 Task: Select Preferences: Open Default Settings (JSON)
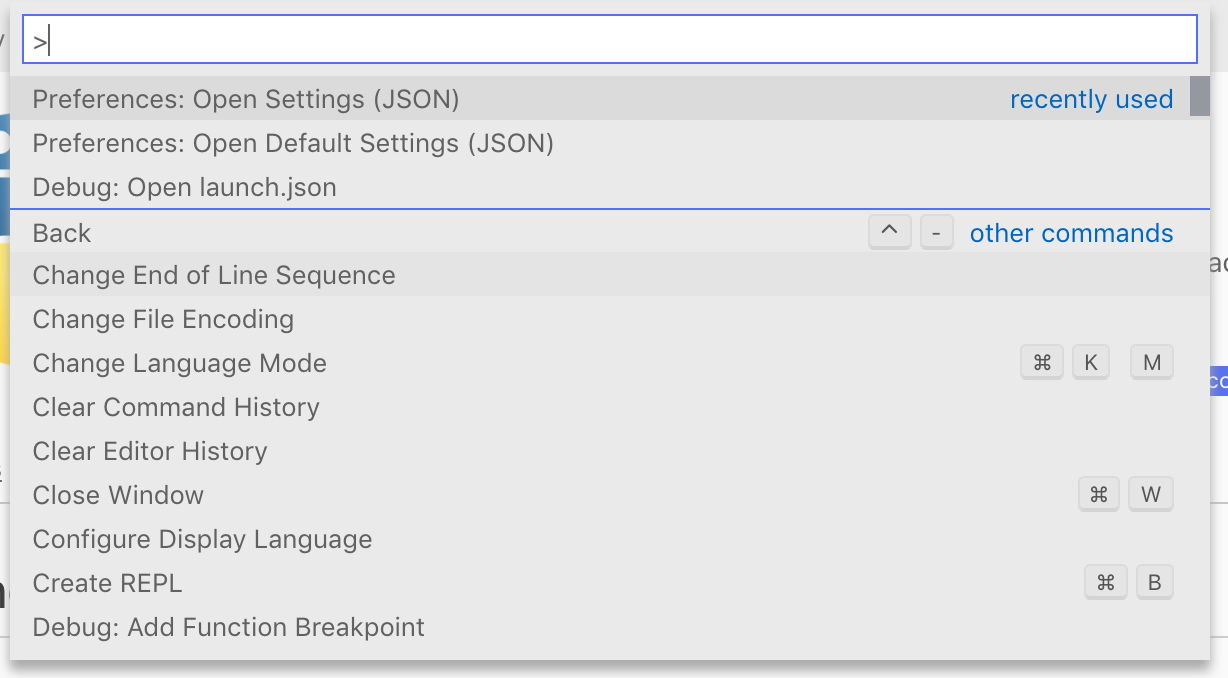click(293, 144)
